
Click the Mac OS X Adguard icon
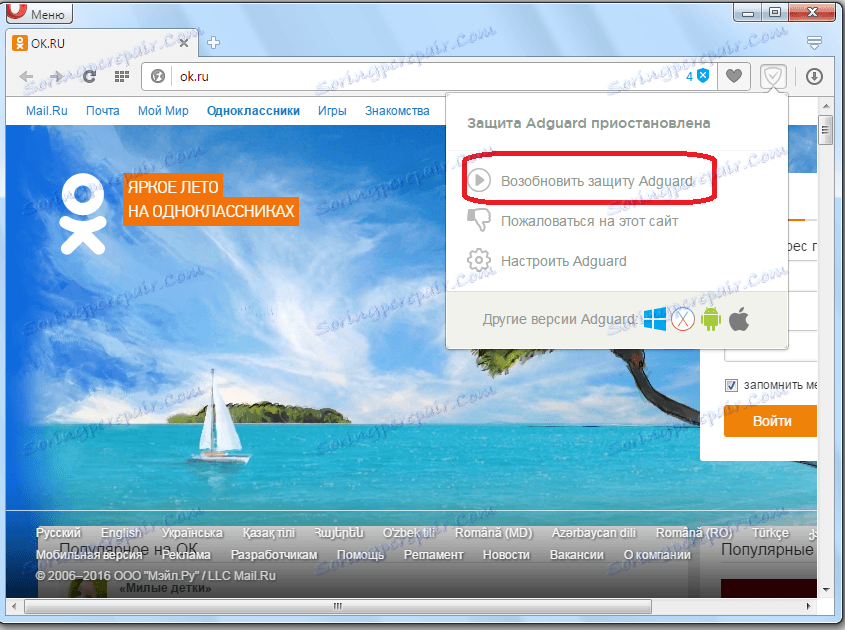point(683,320)
